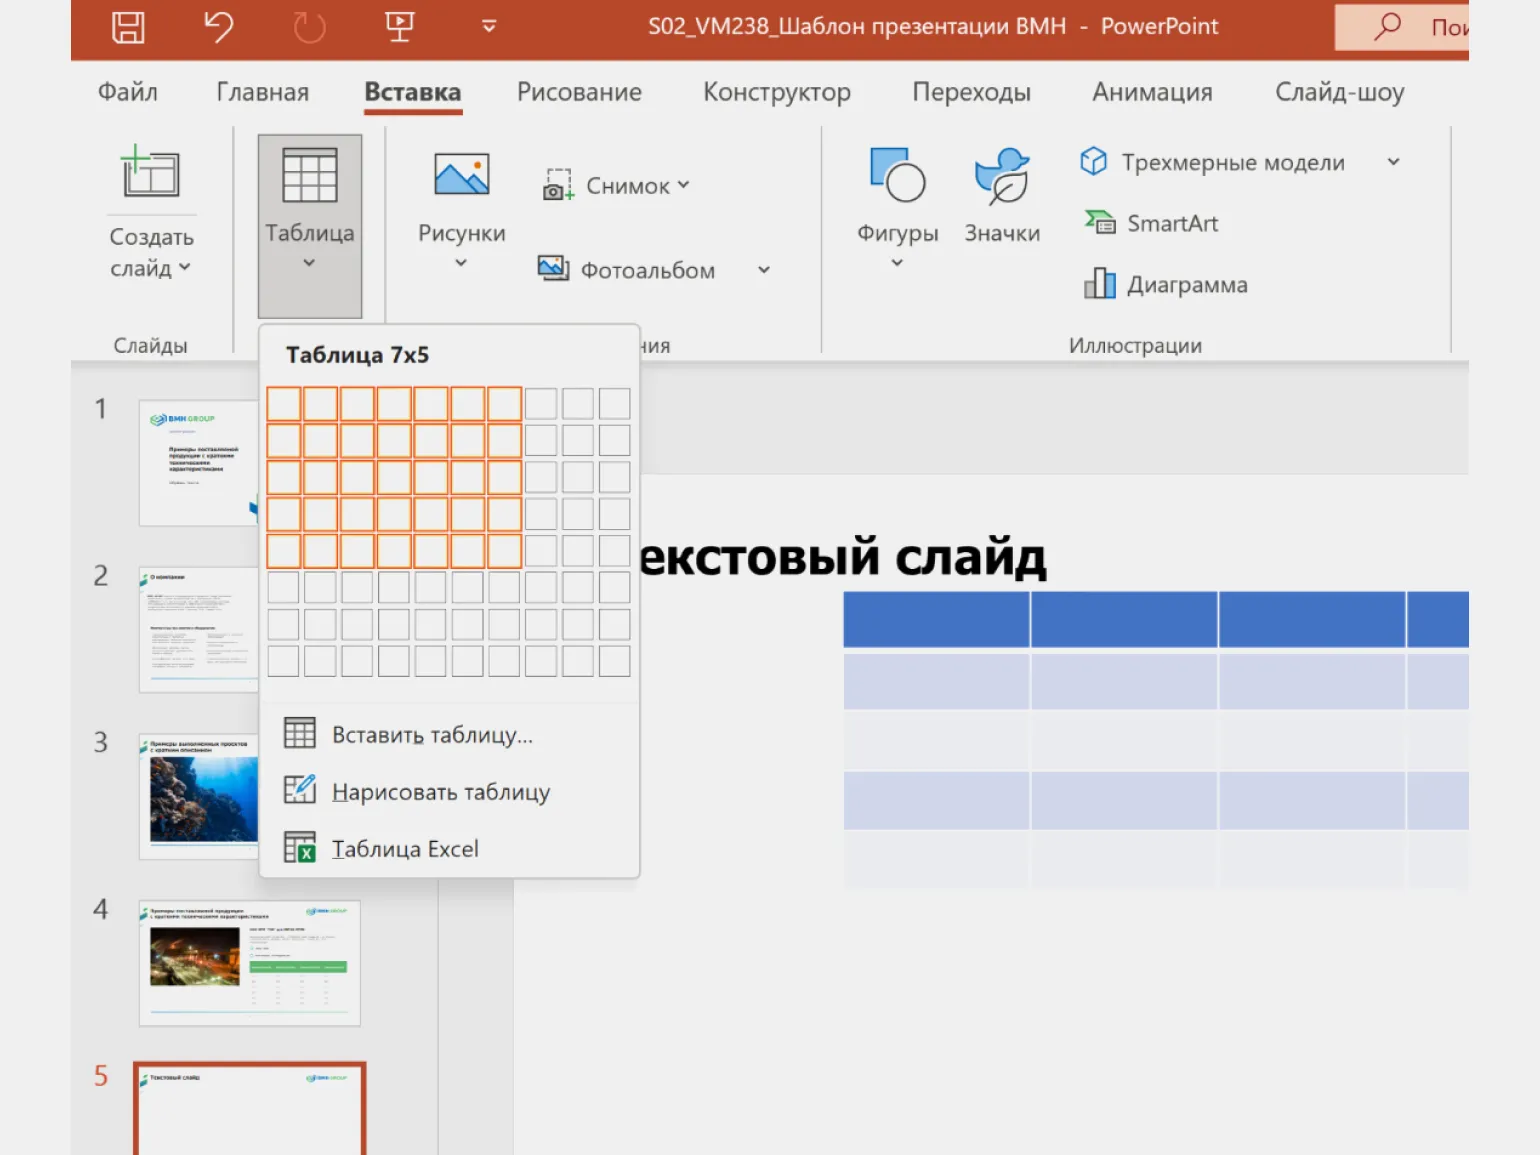Click the Таблица 7x5 heading
This screenshot has width=1540, height=1155.
point(357,355)
